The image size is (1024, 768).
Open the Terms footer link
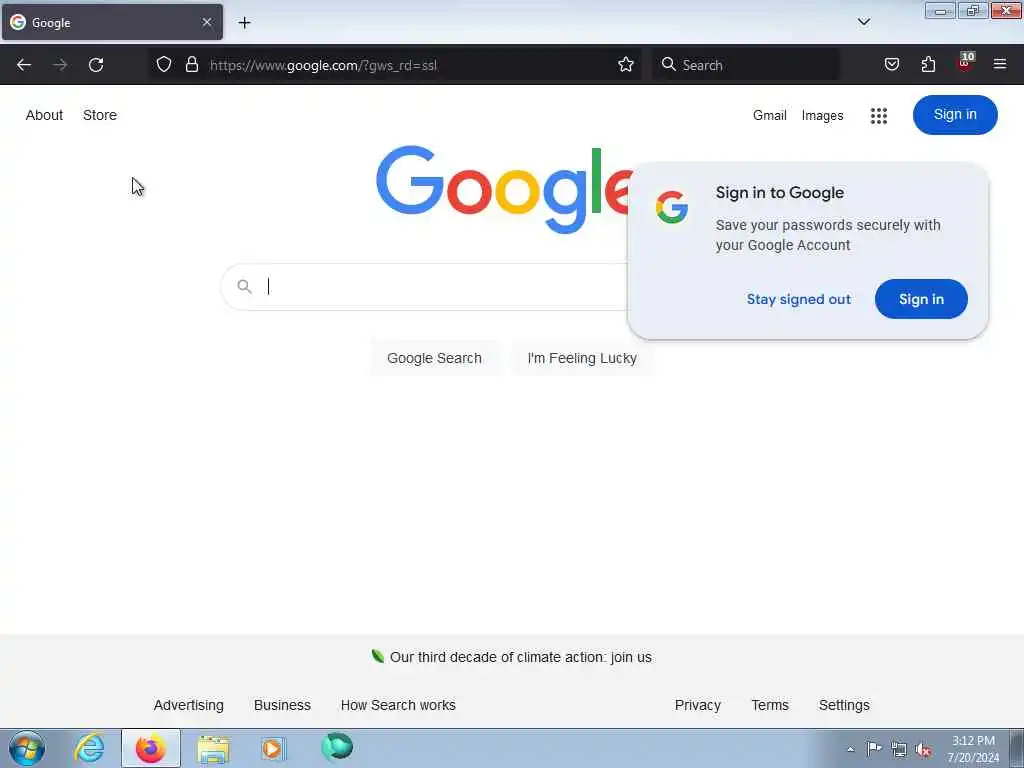point(770,705)
